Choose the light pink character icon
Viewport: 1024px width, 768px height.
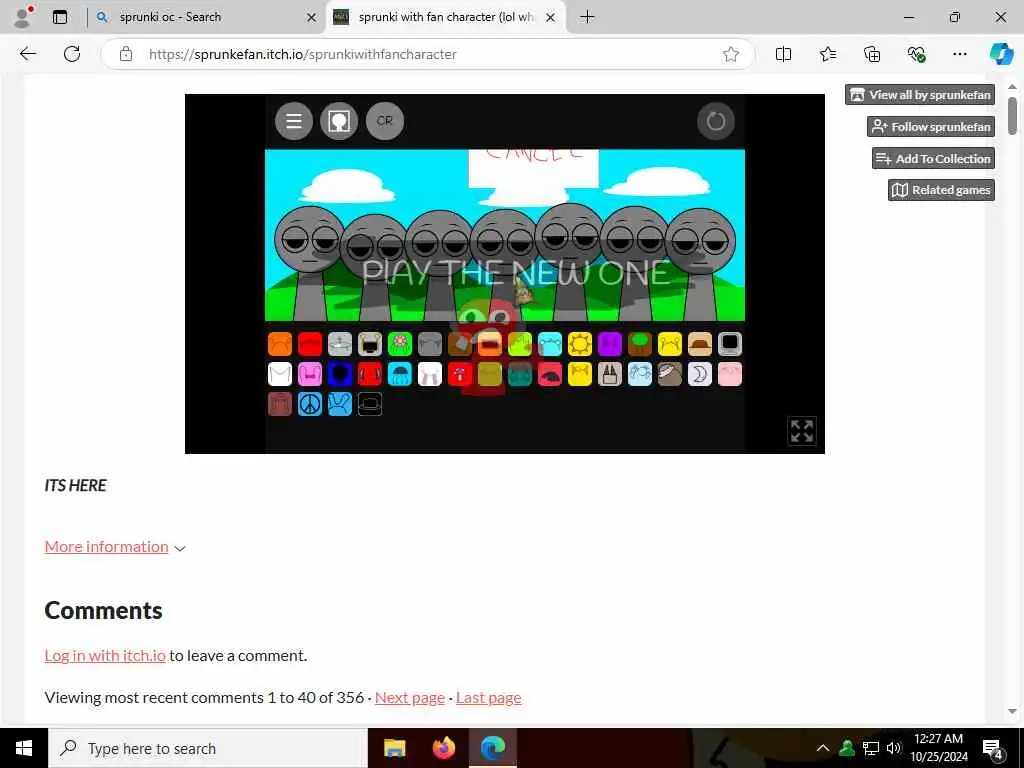pyautogui.click(x=729, y=374)
